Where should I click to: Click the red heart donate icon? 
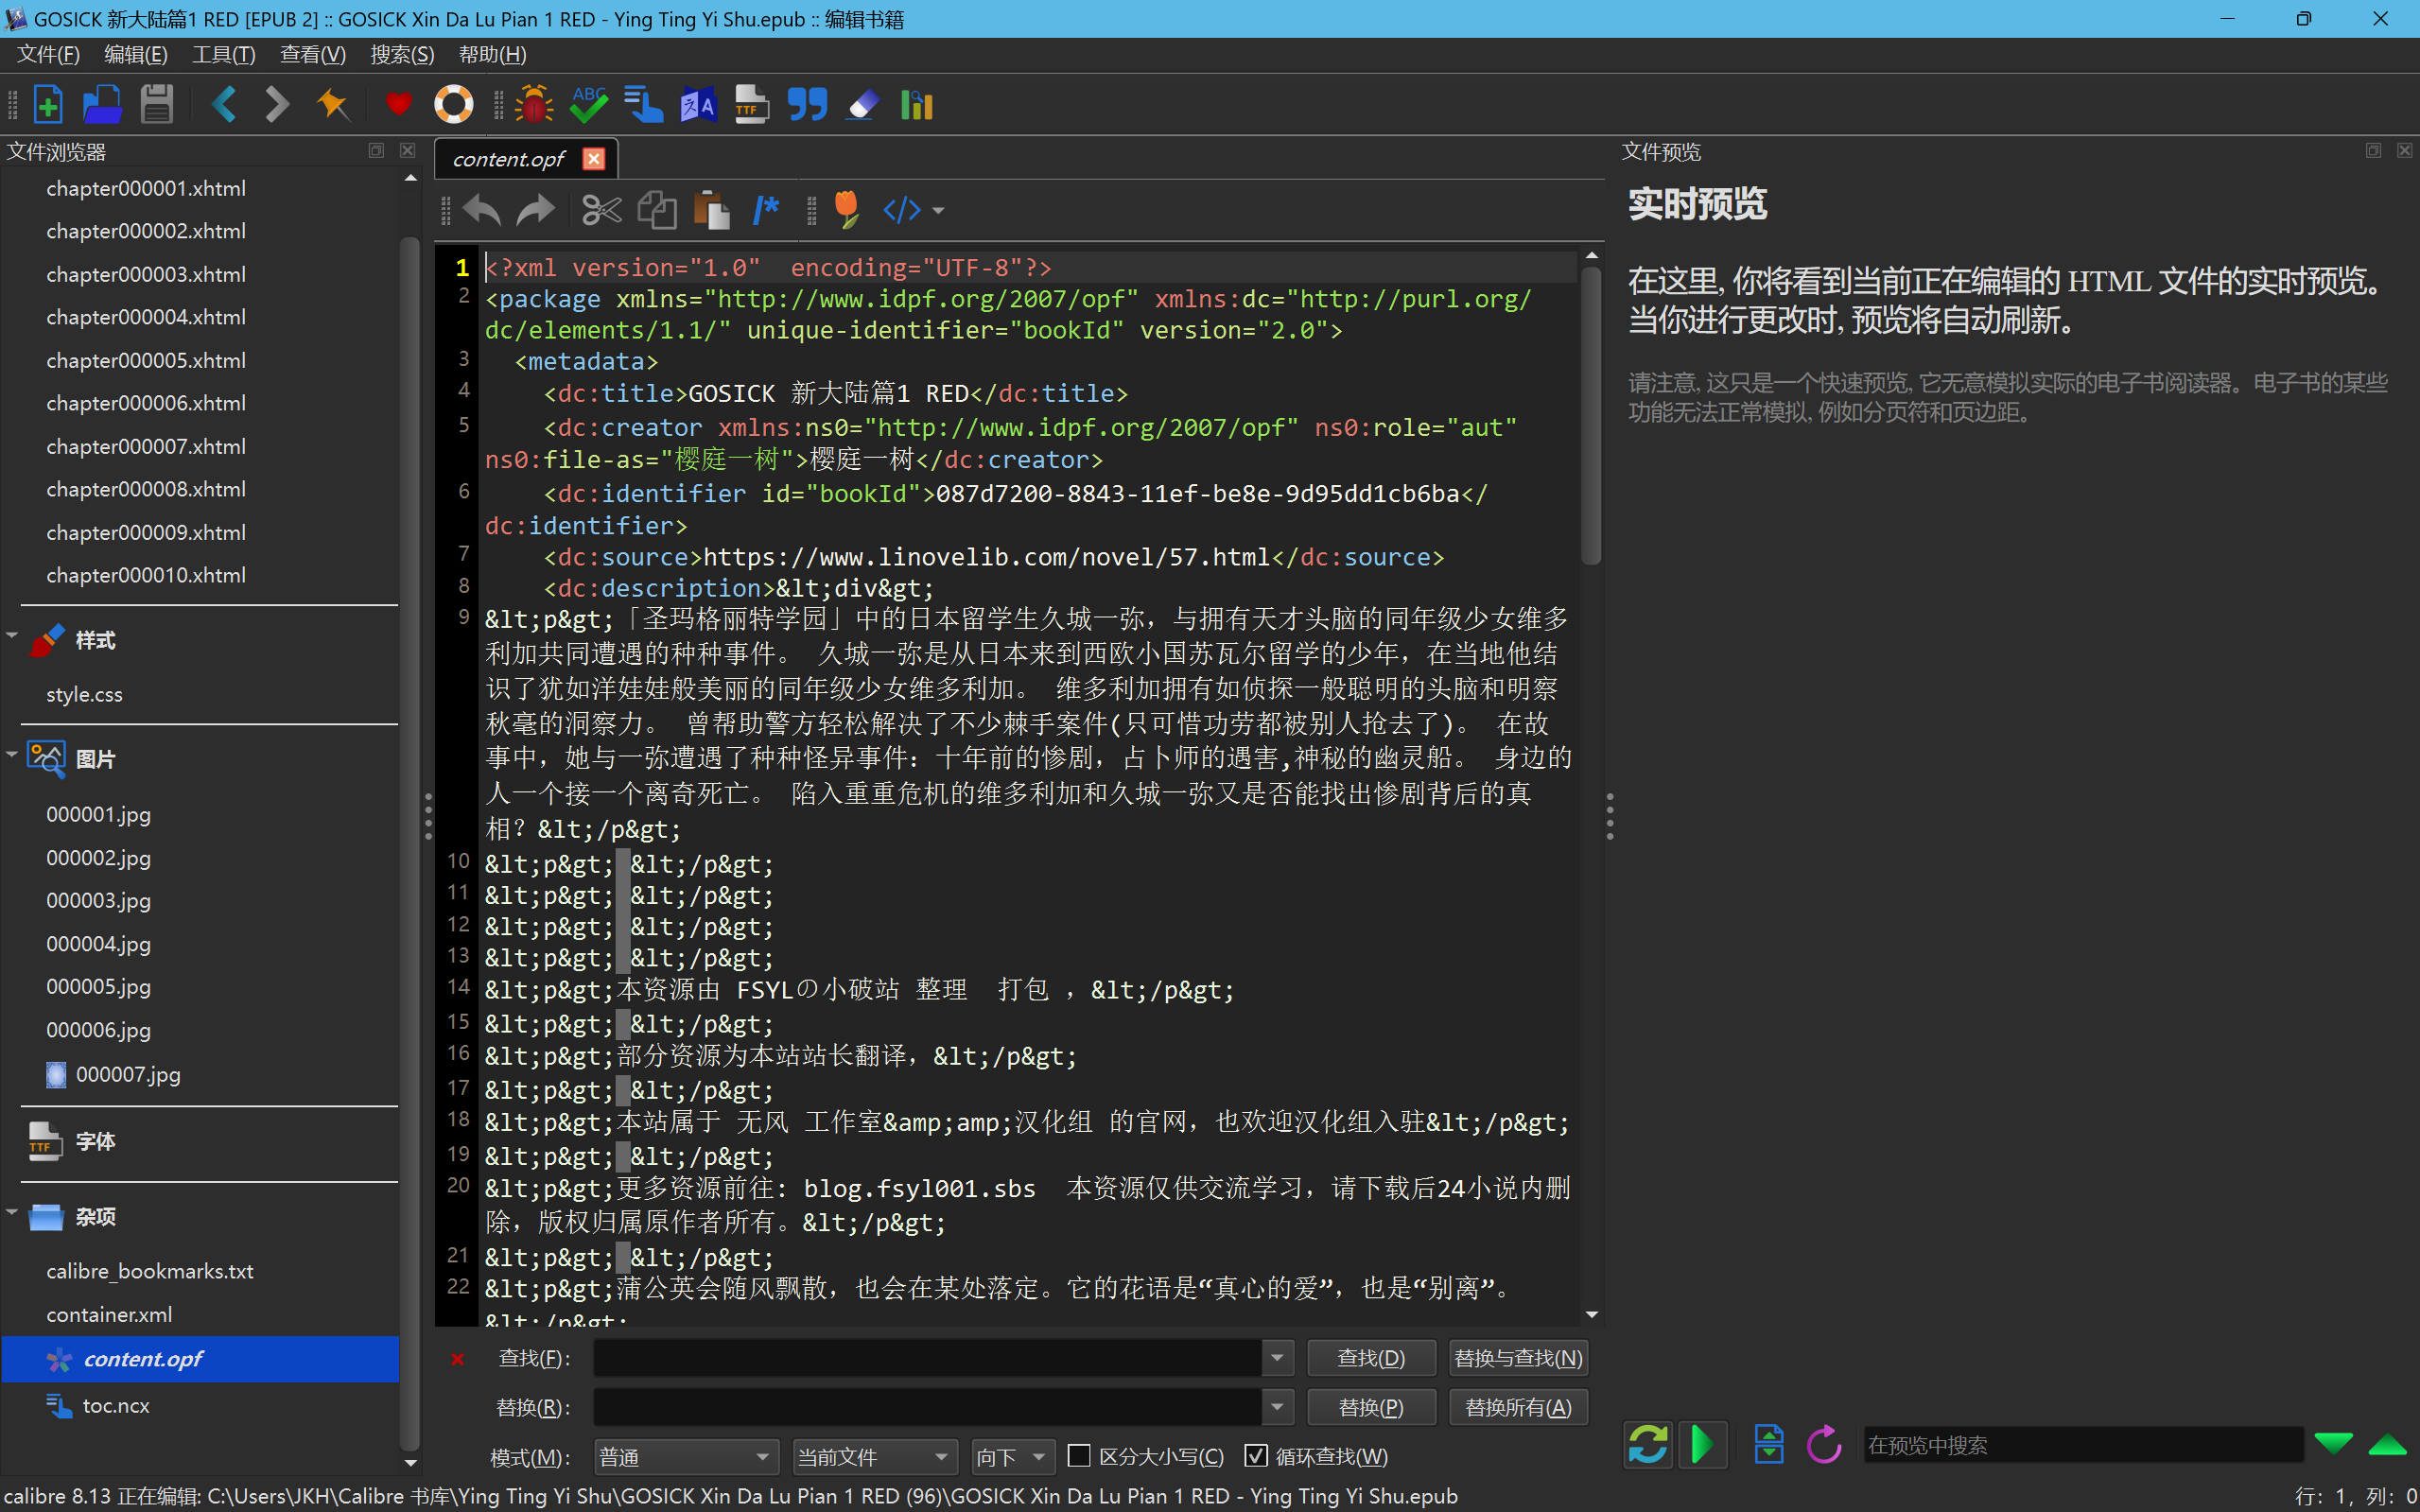point(398,104)
